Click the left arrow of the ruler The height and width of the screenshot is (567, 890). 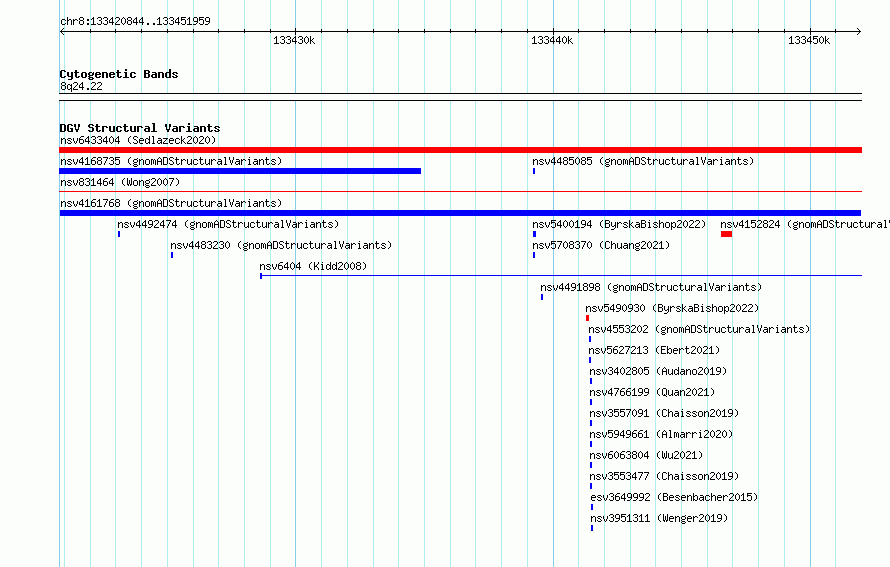click(x=62, y=31)
